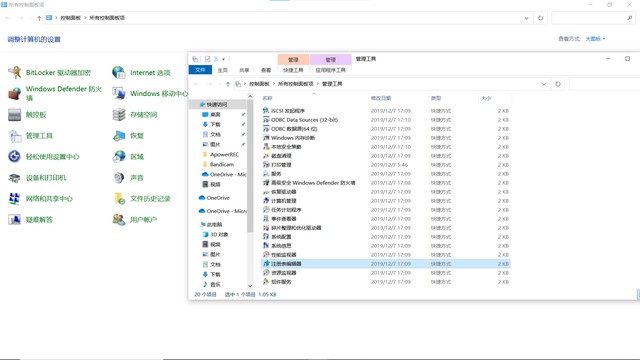Open the 大图标 view-by dropdown
Image resolution: width=640 pixels, height=360 pixels.
click(595, 39)
